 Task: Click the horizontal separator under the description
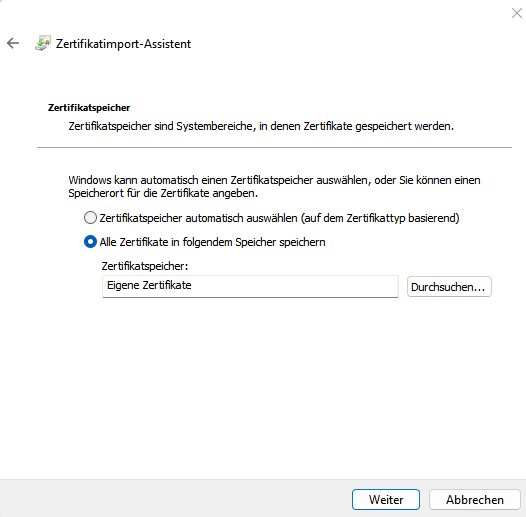[x=274, y=147]
